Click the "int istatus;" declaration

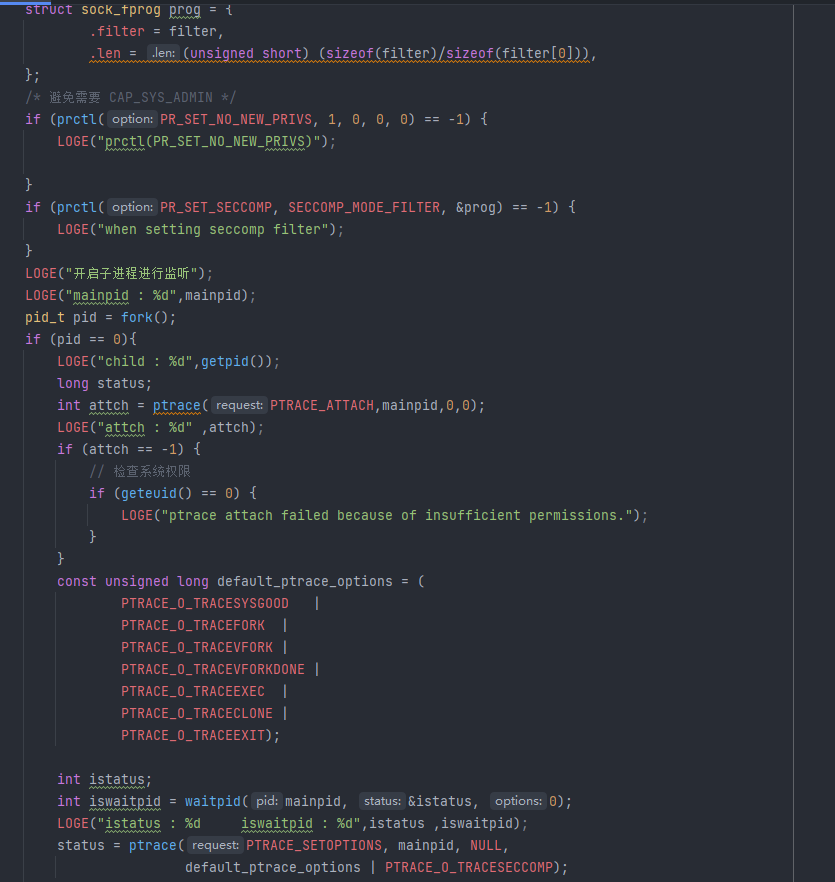105,780
